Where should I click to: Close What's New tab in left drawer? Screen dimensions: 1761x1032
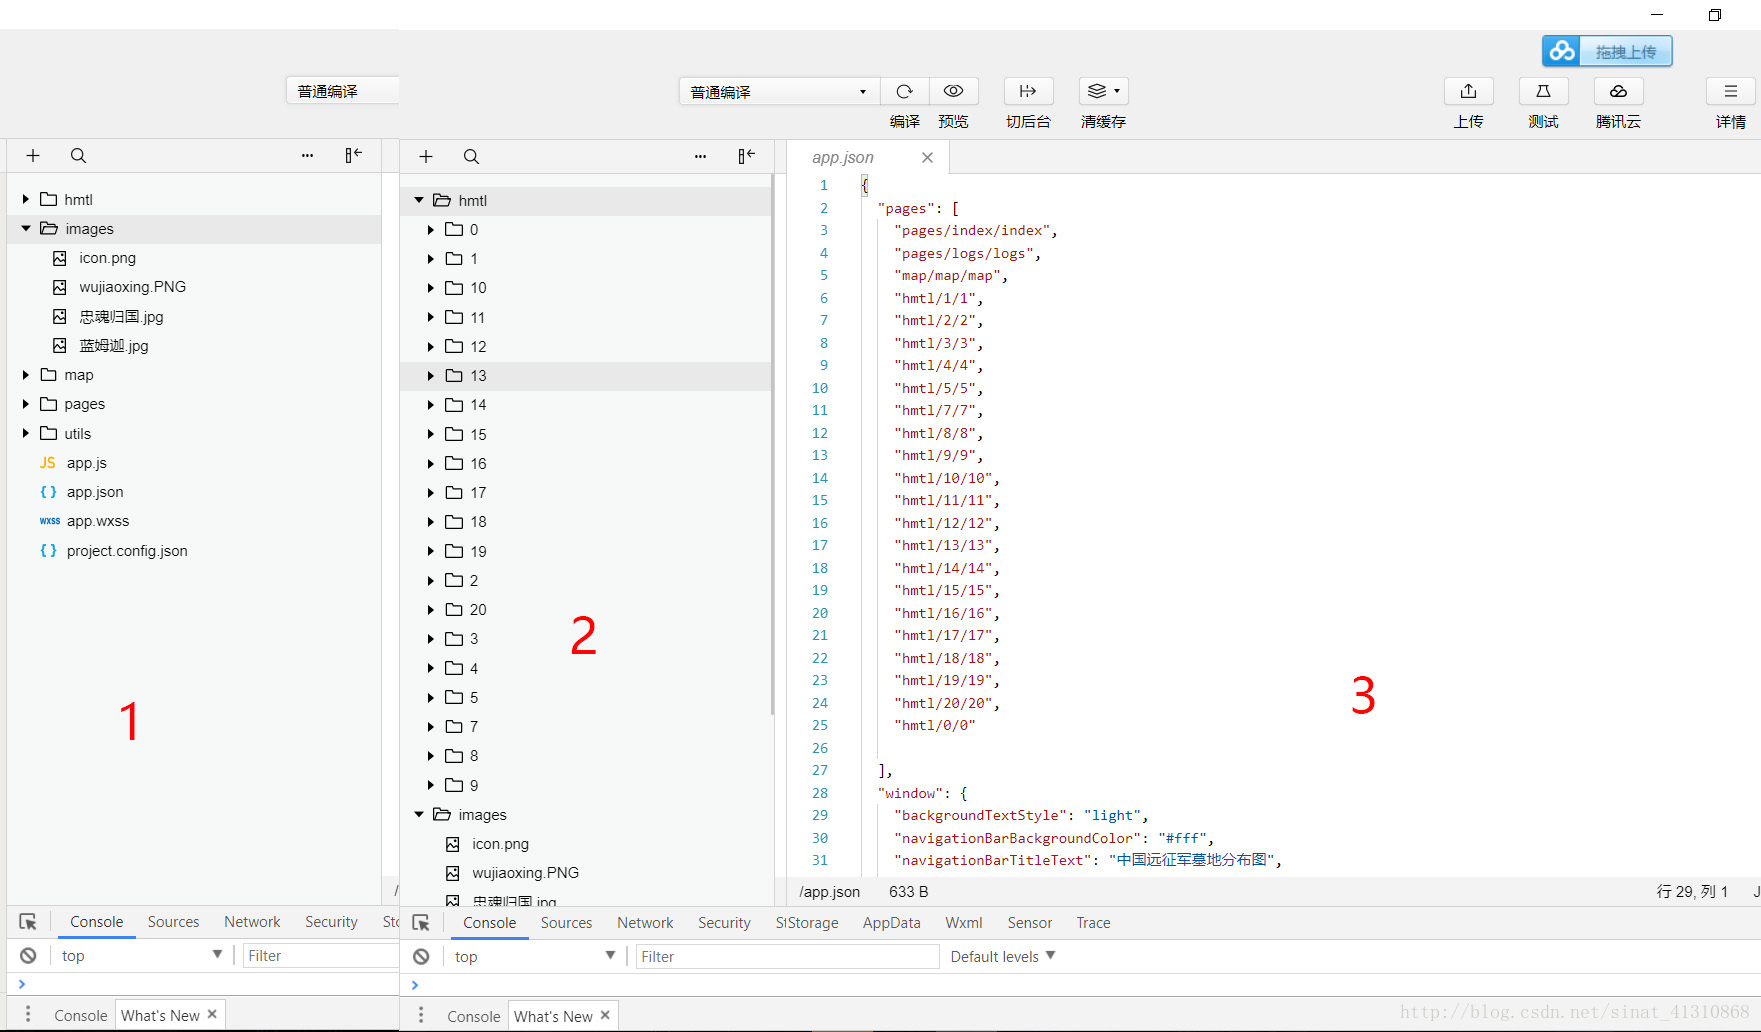tap(212, 1014)
